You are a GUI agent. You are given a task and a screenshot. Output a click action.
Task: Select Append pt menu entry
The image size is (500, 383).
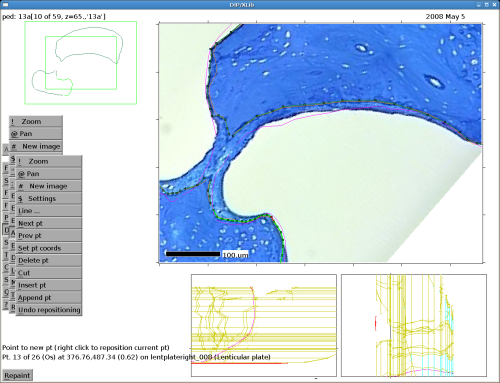click(x=49, y=297)
